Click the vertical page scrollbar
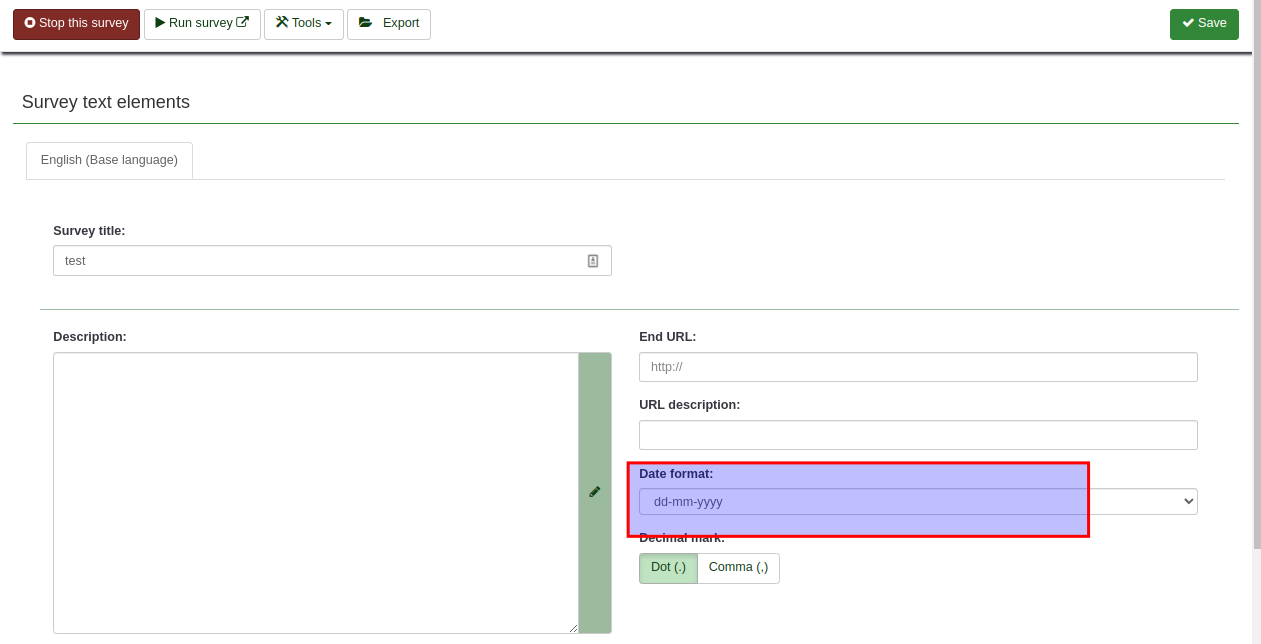The height and width of the screenshot is (644, 1261). [1256, 300]
